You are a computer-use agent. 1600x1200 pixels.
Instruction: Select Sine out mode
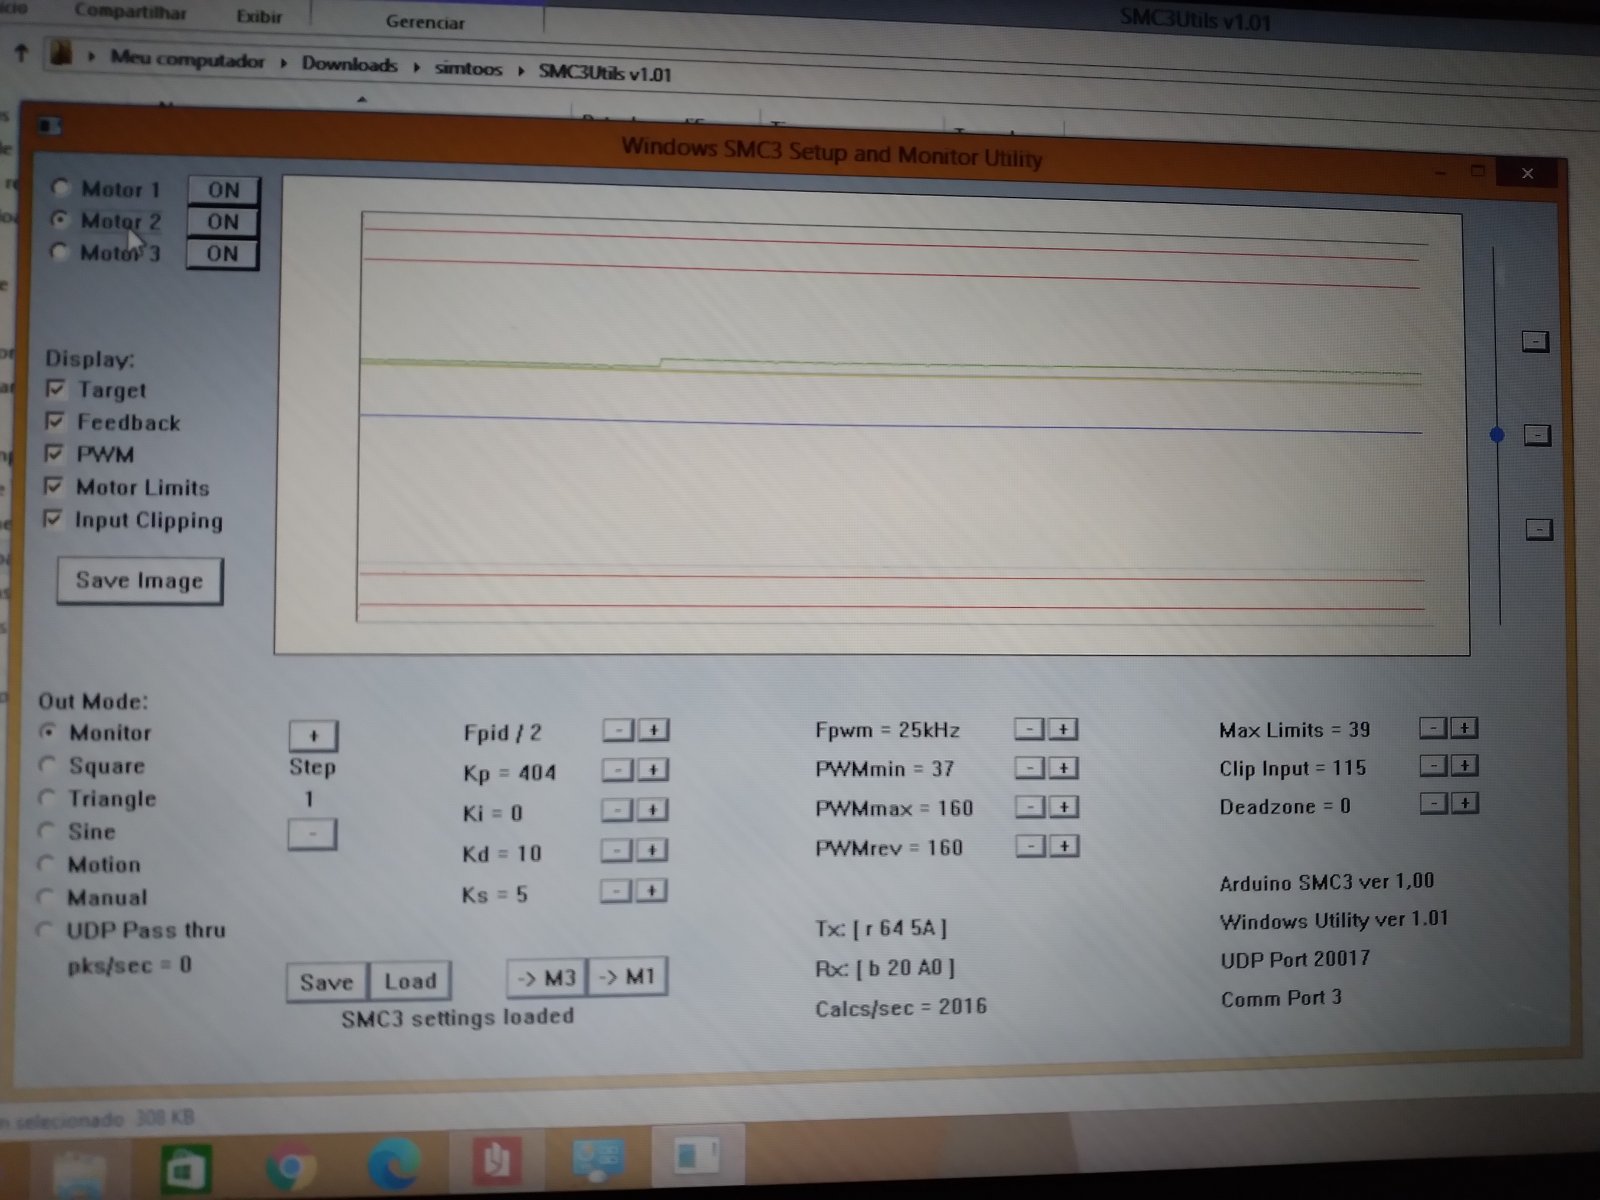click(45, 831)
